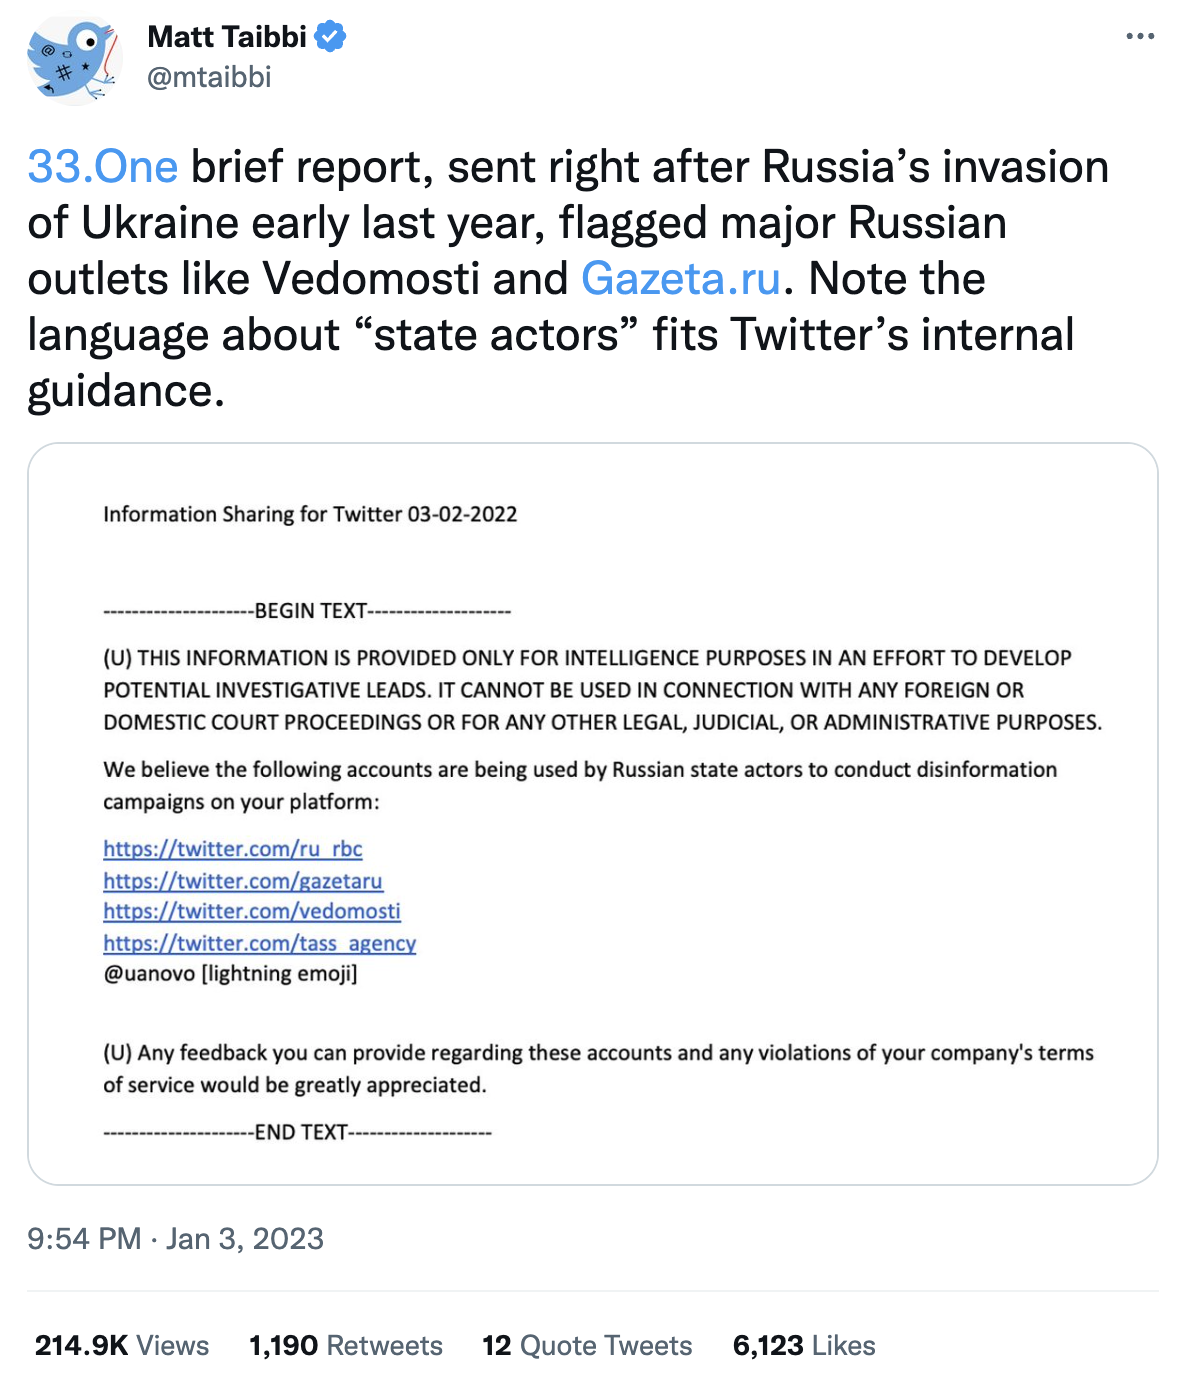Expand the attached document image
This screenshot has width=1188, height=1394.
click(593, 814)
